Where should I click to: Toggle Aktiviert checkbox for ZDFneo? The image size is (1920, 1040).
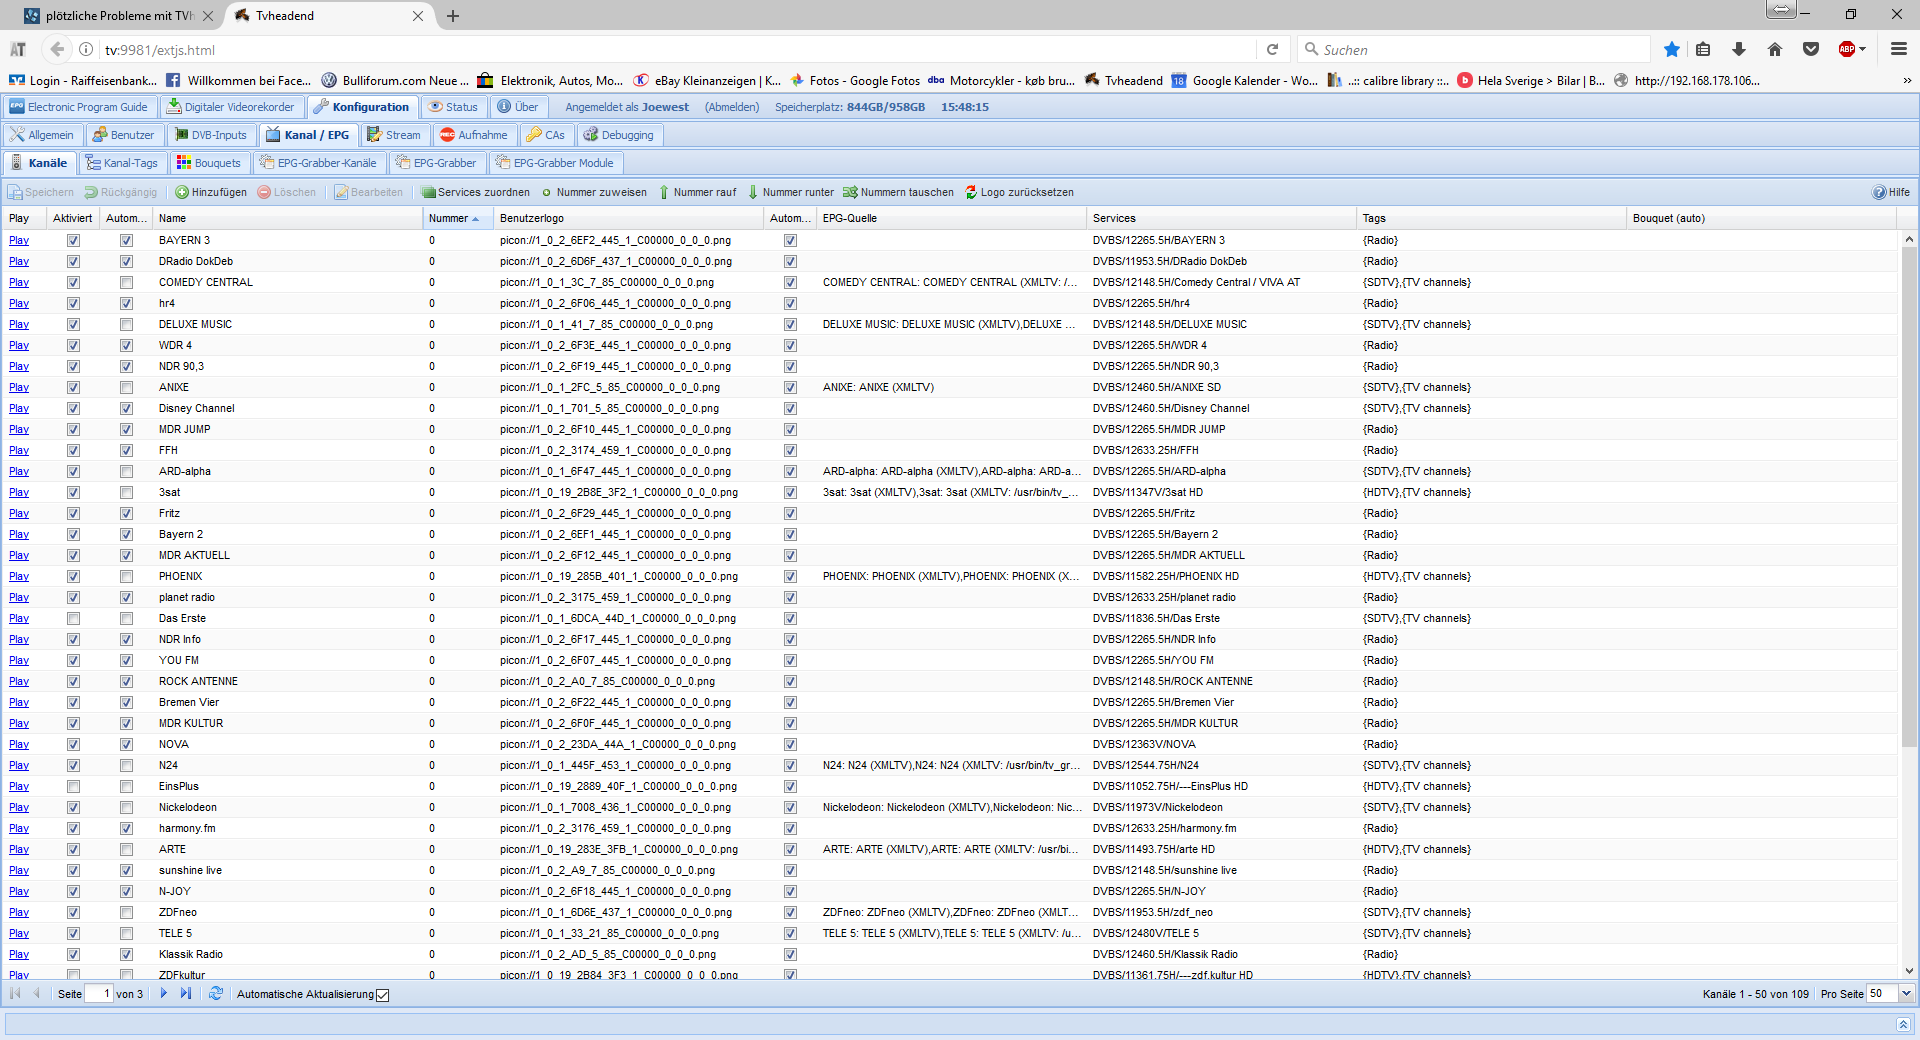point(73,912)
